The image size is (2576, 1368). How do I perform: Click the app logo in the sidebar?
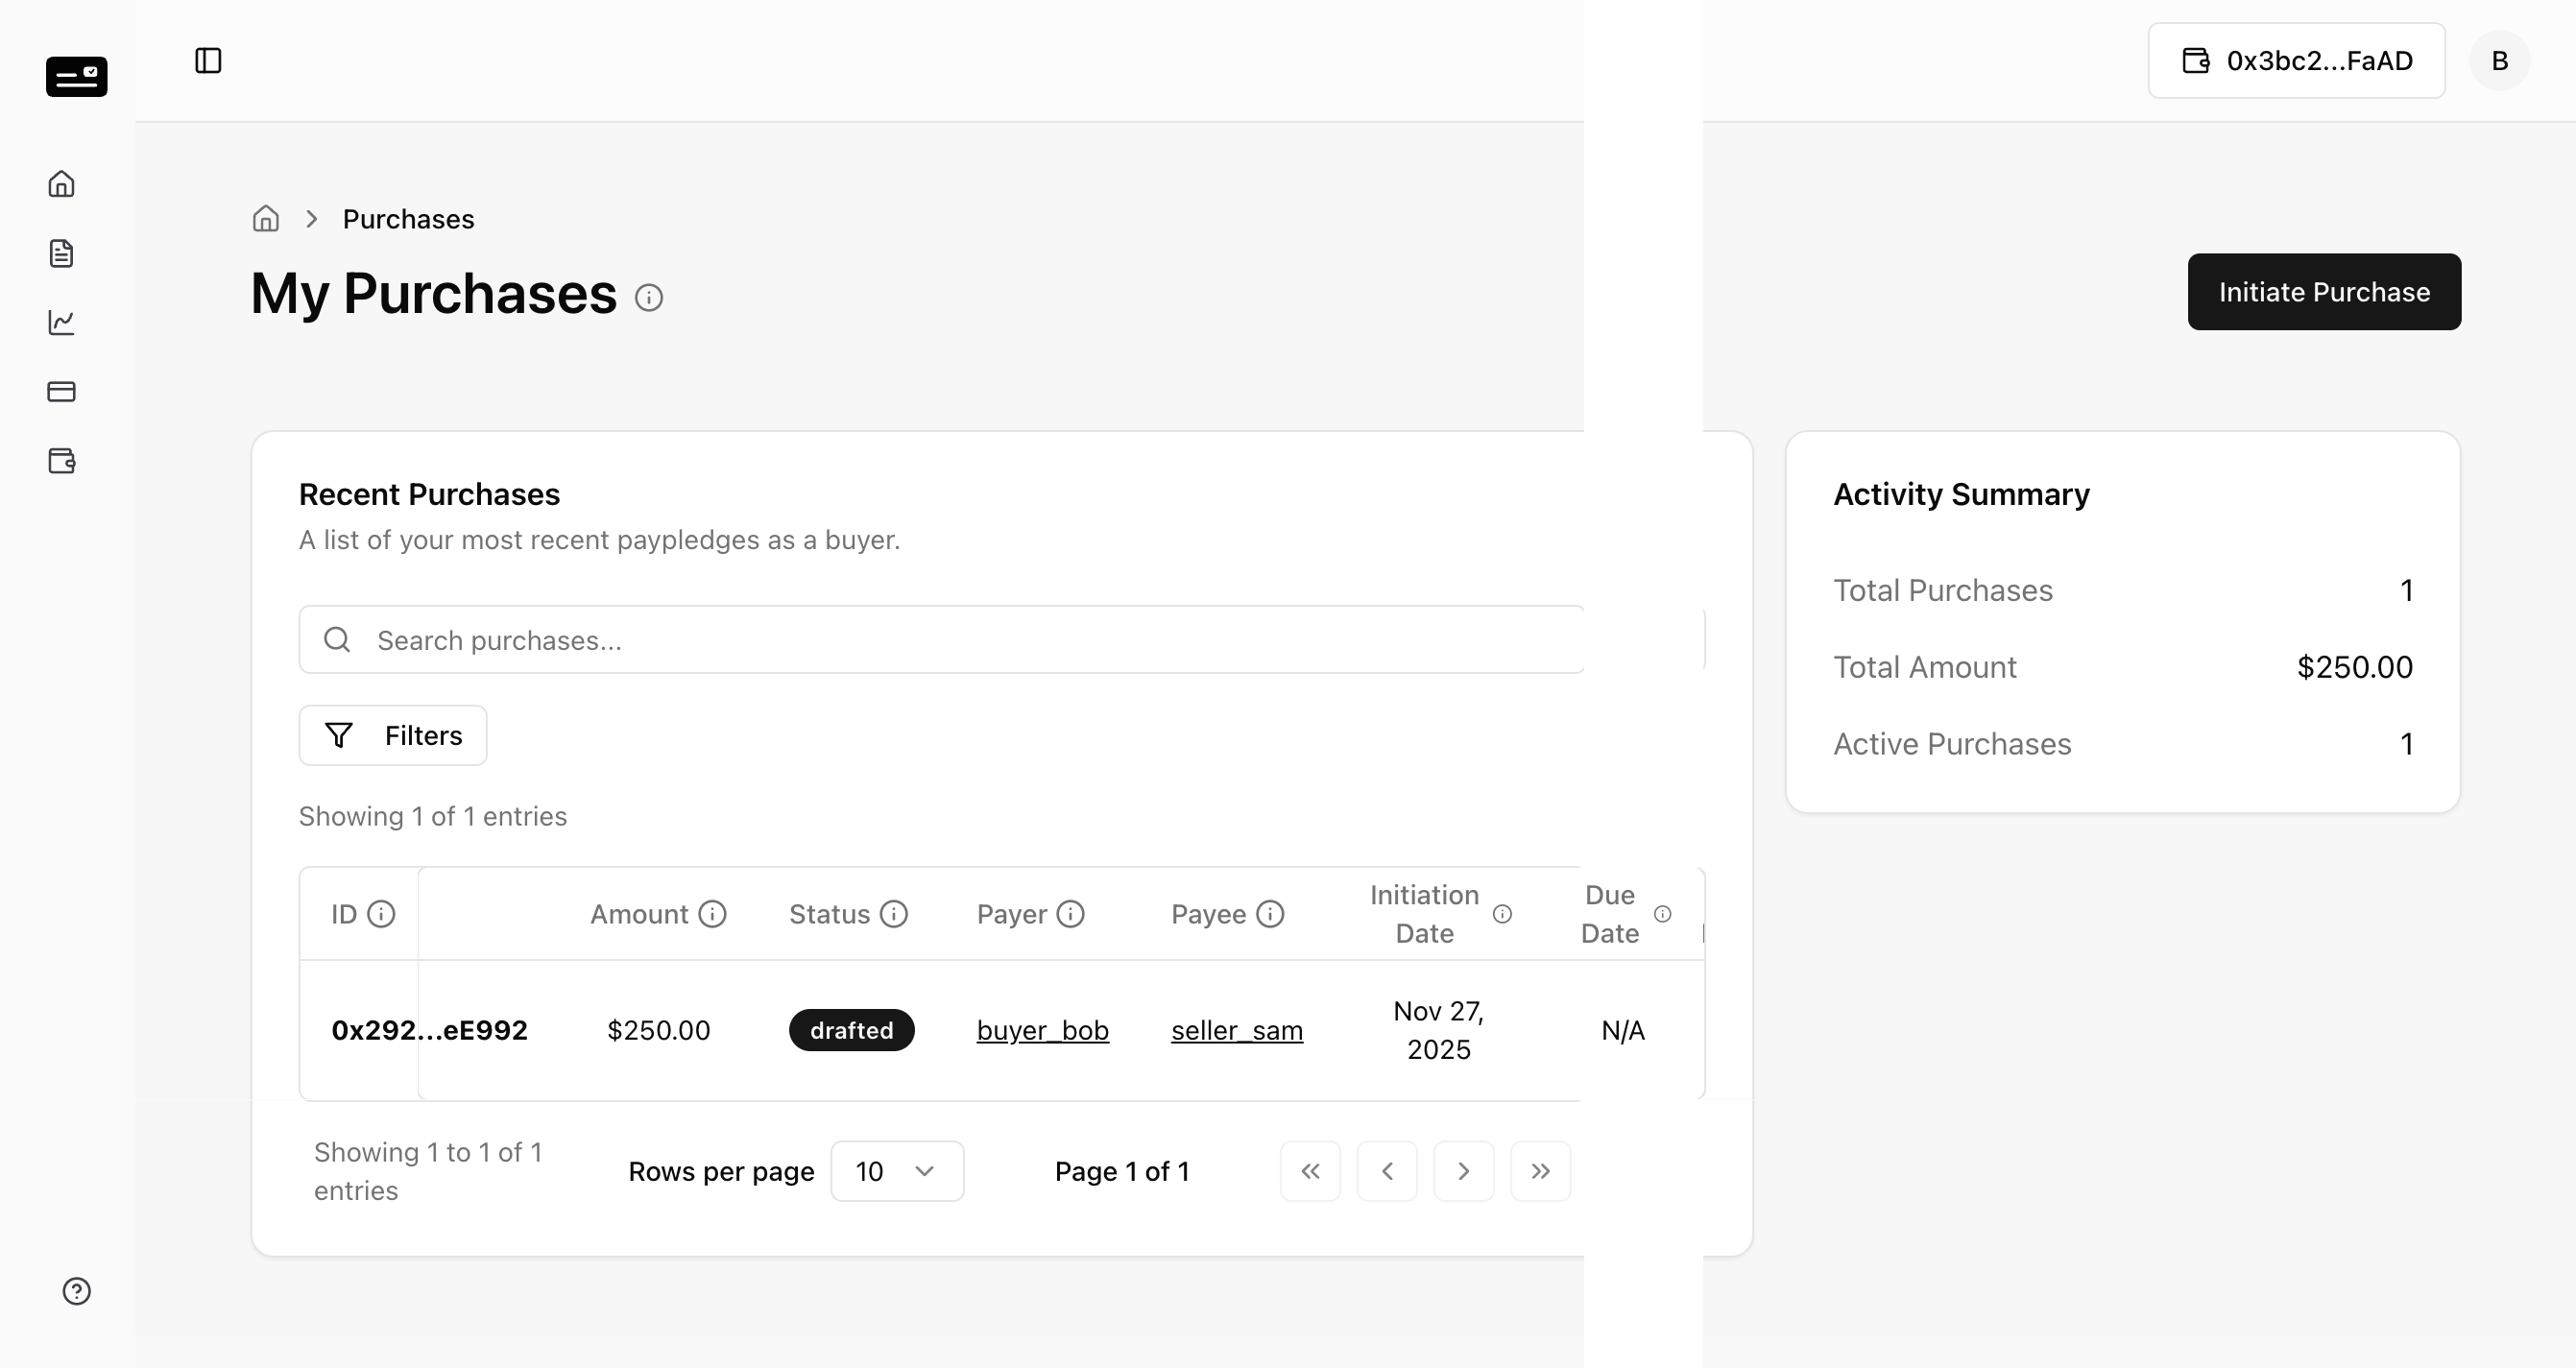pyautogui.click(x=76, y=76)
